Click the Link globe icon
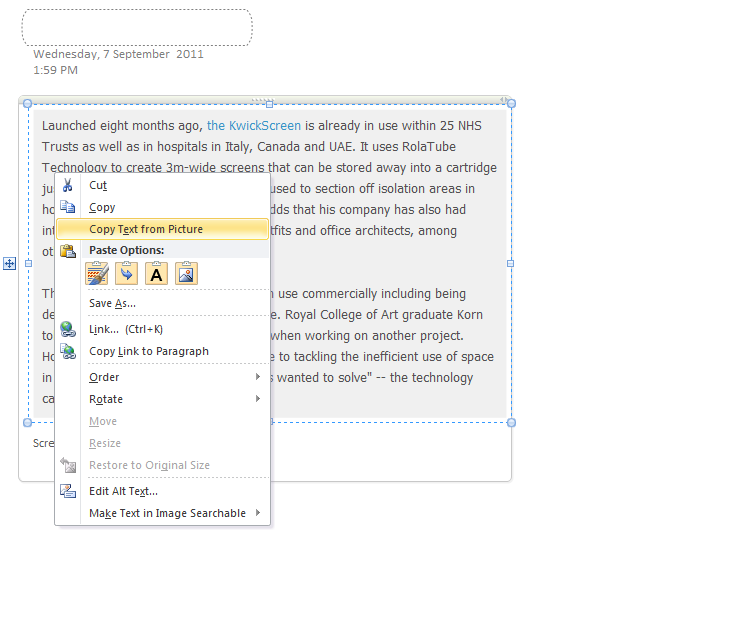 [68, 329]
